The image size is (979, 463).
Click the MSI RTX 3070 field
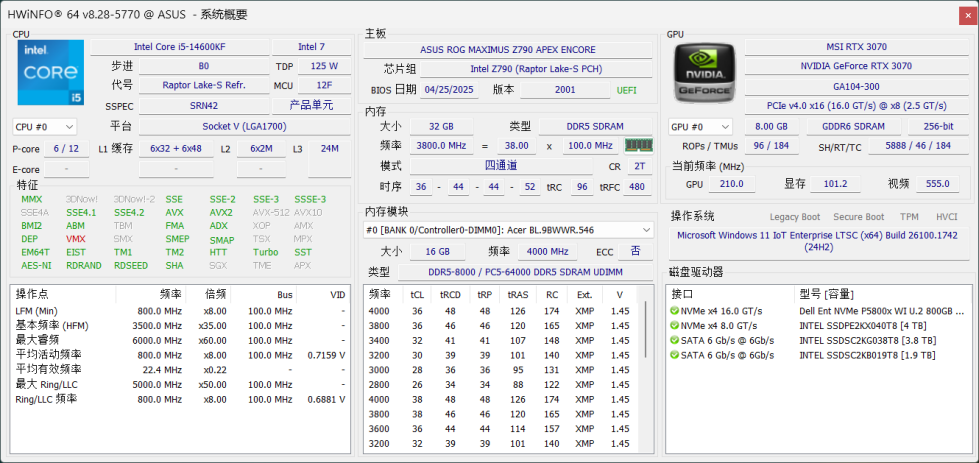[x=856, y=47]
